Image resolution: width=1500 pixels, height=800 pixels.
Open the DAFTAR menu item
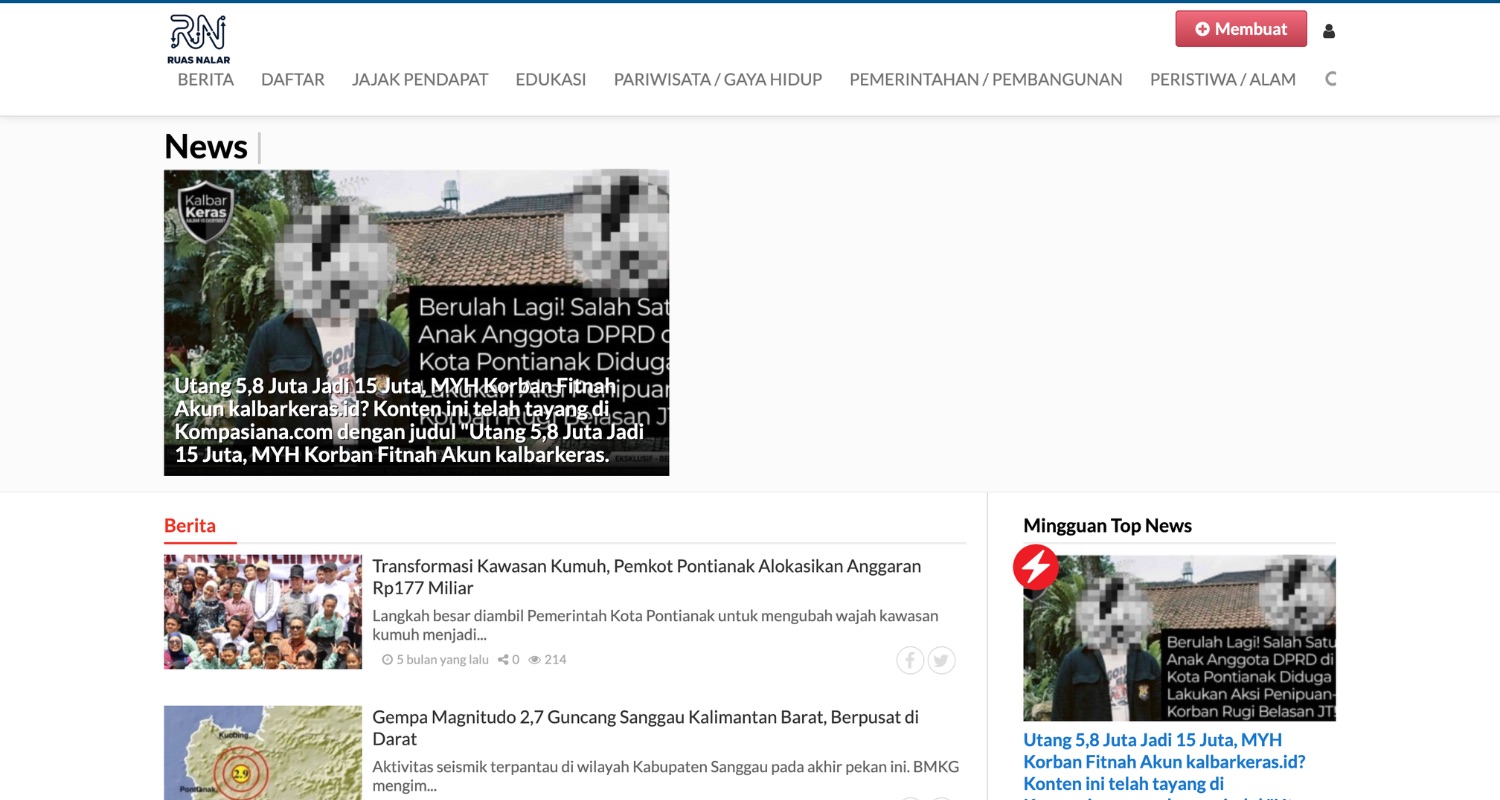point(293,79)
